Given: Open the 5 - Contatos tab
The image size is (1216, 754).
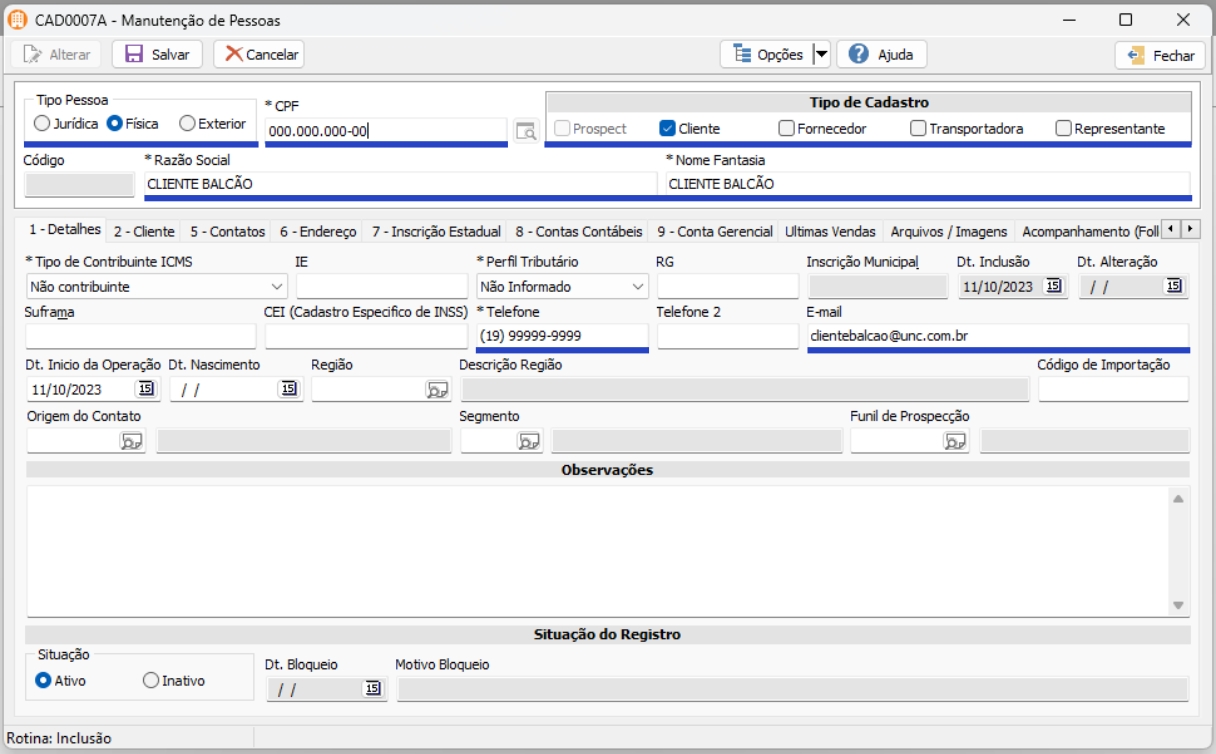Looking at the screenshot, I should point(228,231).
